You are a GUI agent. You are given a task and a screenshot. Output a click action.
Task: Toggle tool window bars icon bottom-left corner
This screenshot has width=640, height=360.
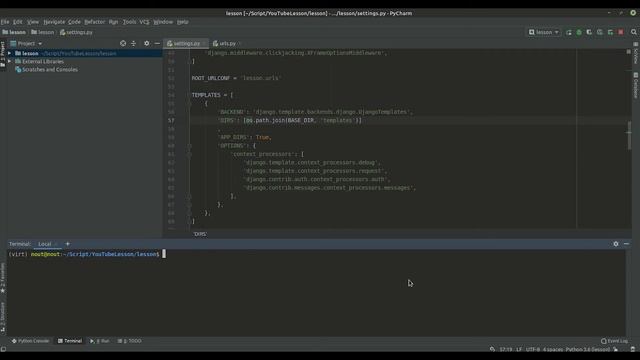tap(3, 349)
